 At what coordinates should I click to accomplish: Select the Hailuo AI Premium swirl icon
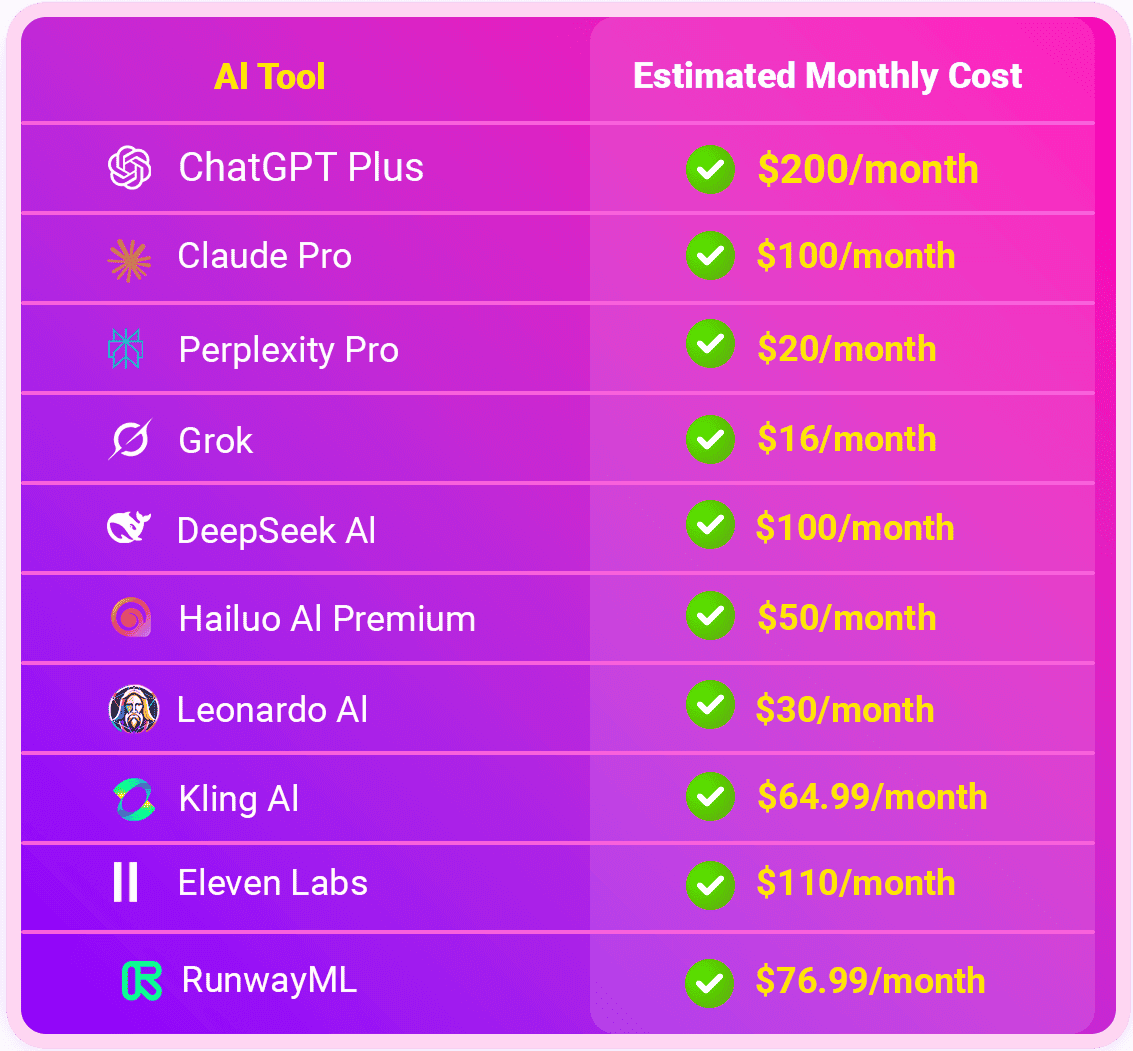(x=131, y=618)
